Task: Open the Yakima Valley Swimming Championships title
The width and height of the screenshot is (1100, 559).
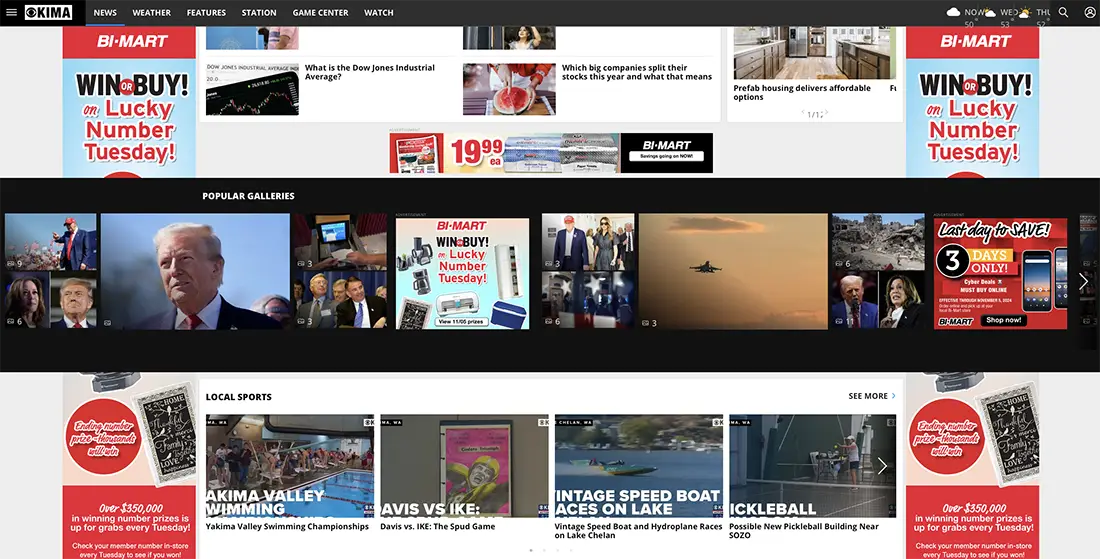Action: click(x=287, y=527)
